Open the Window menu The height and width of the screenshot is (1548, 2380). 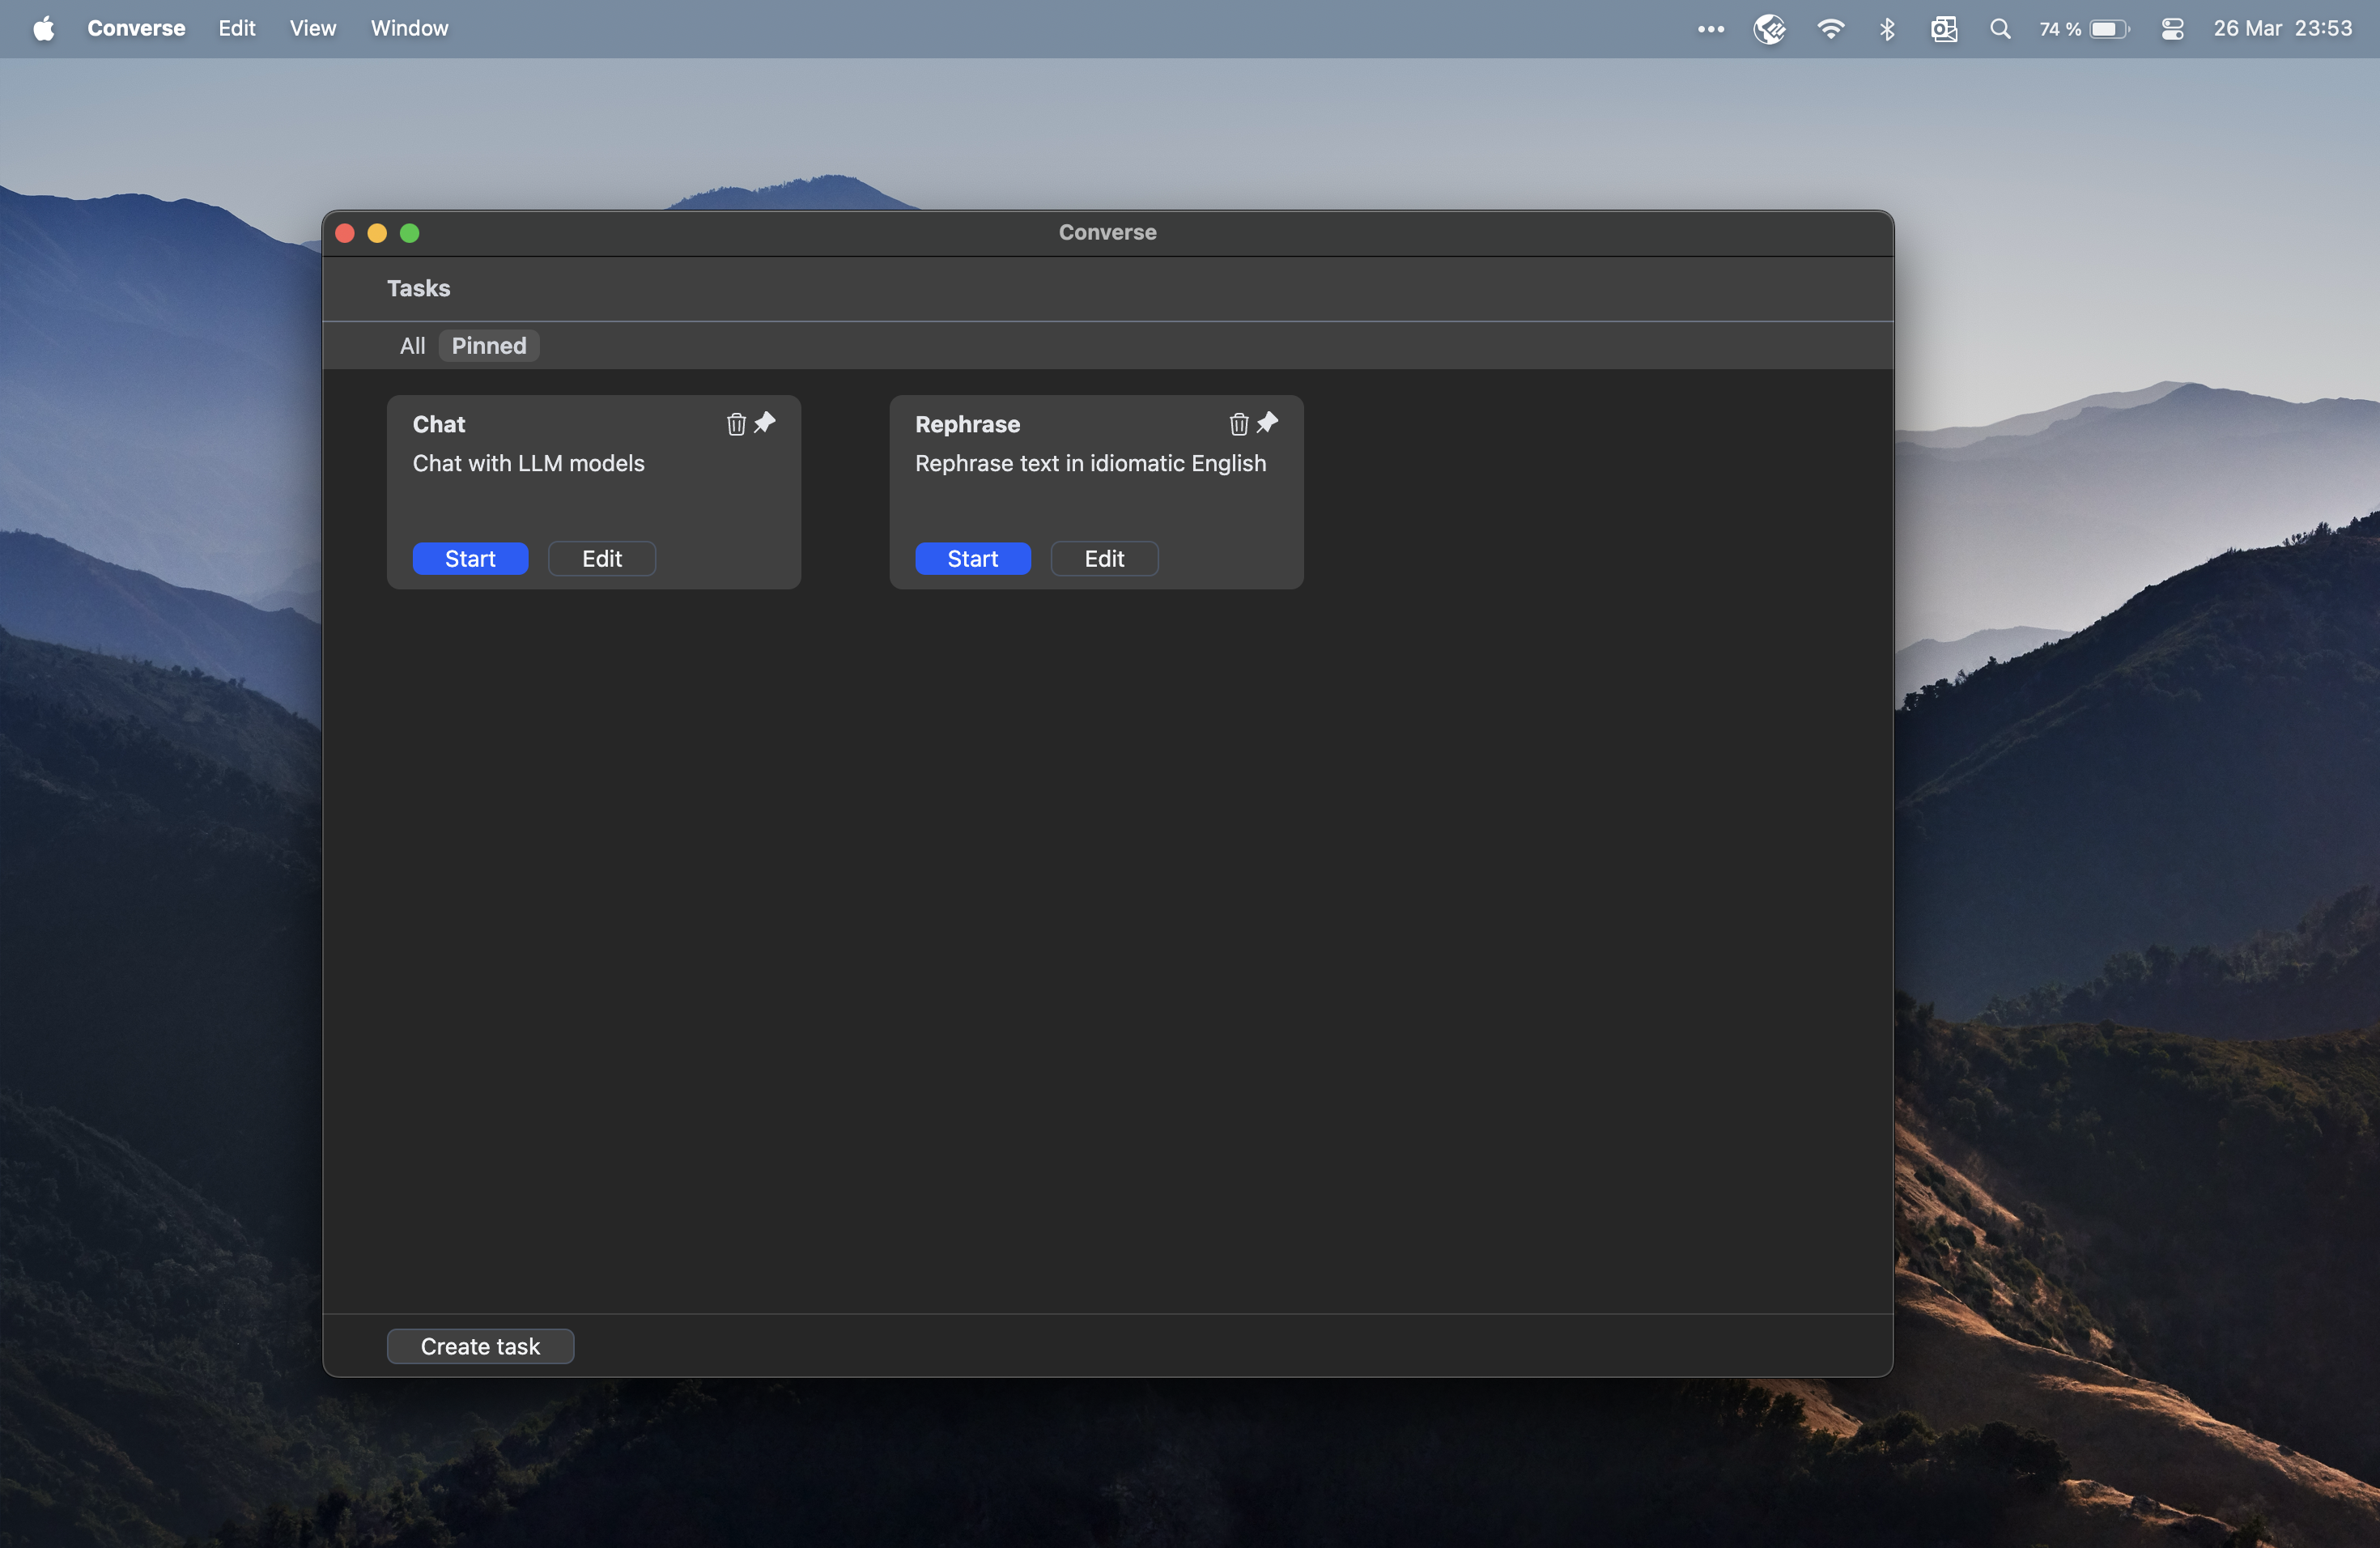(x=410, y=28)
